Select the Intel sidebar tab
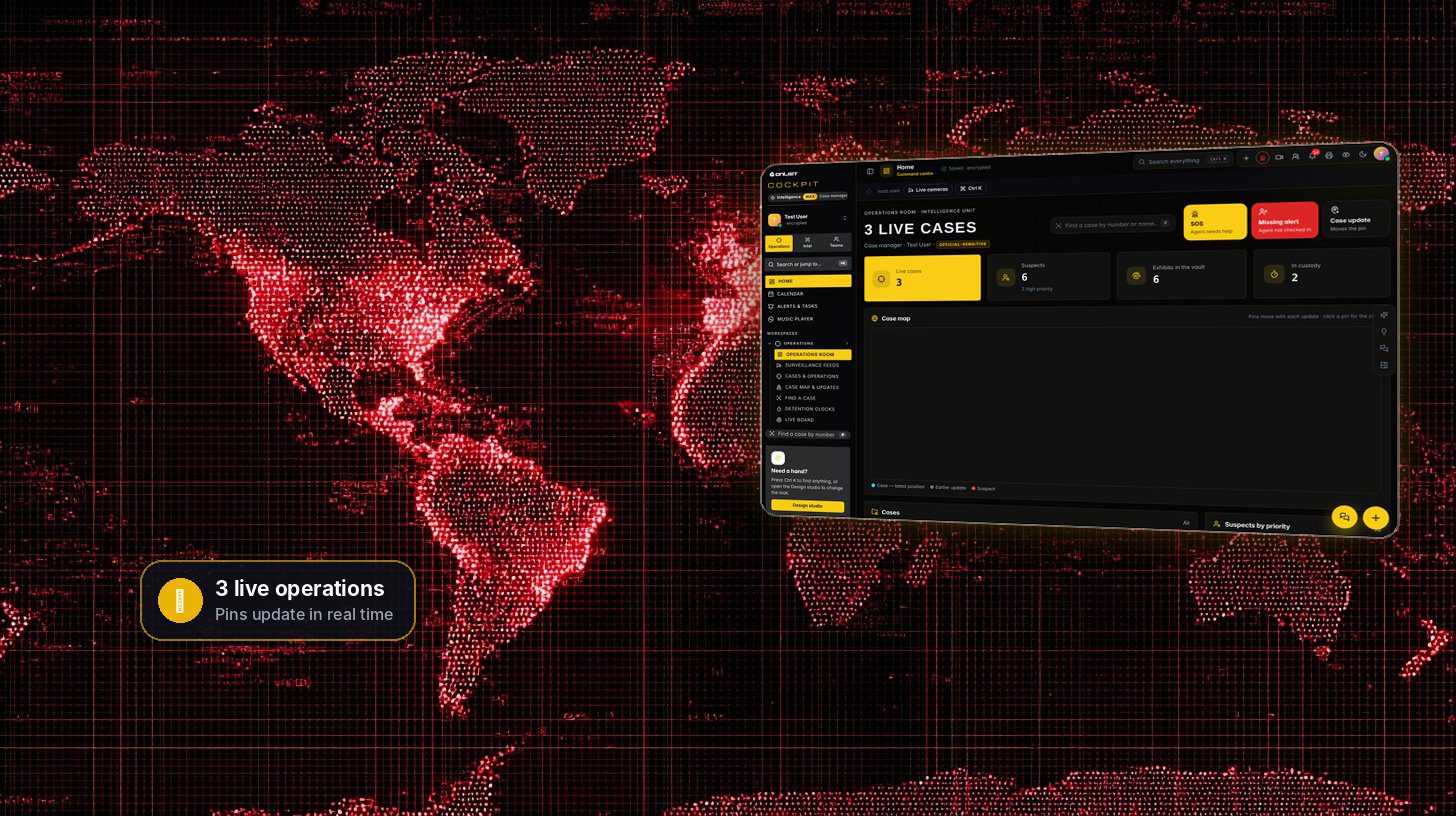This screenshot has width=1456, height=816. 808,242
